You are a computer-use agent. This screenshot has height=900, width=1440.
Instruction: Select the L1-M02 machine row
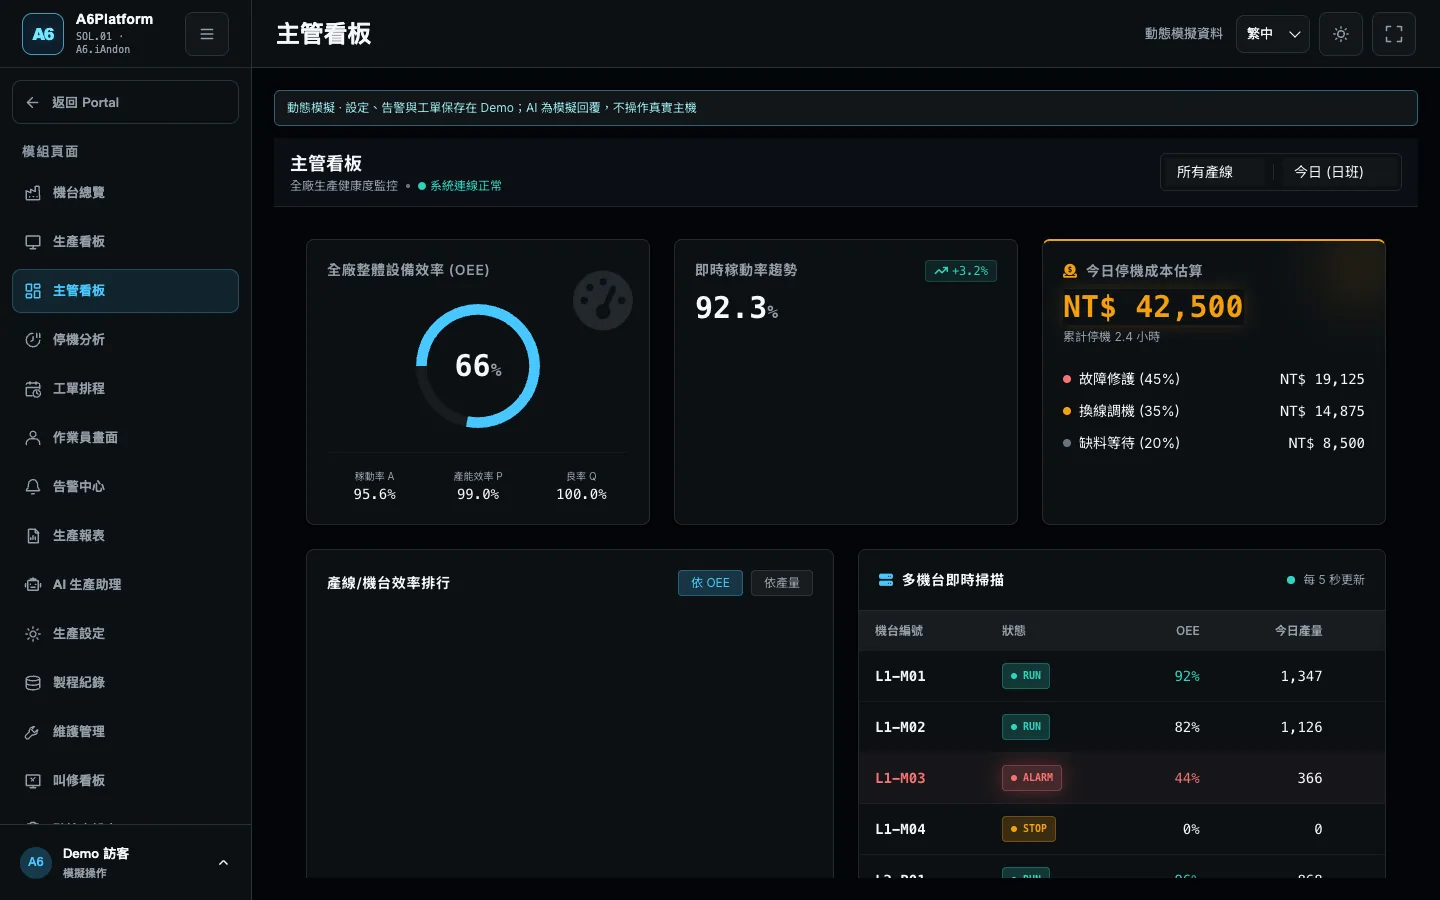click(1122, 727)
